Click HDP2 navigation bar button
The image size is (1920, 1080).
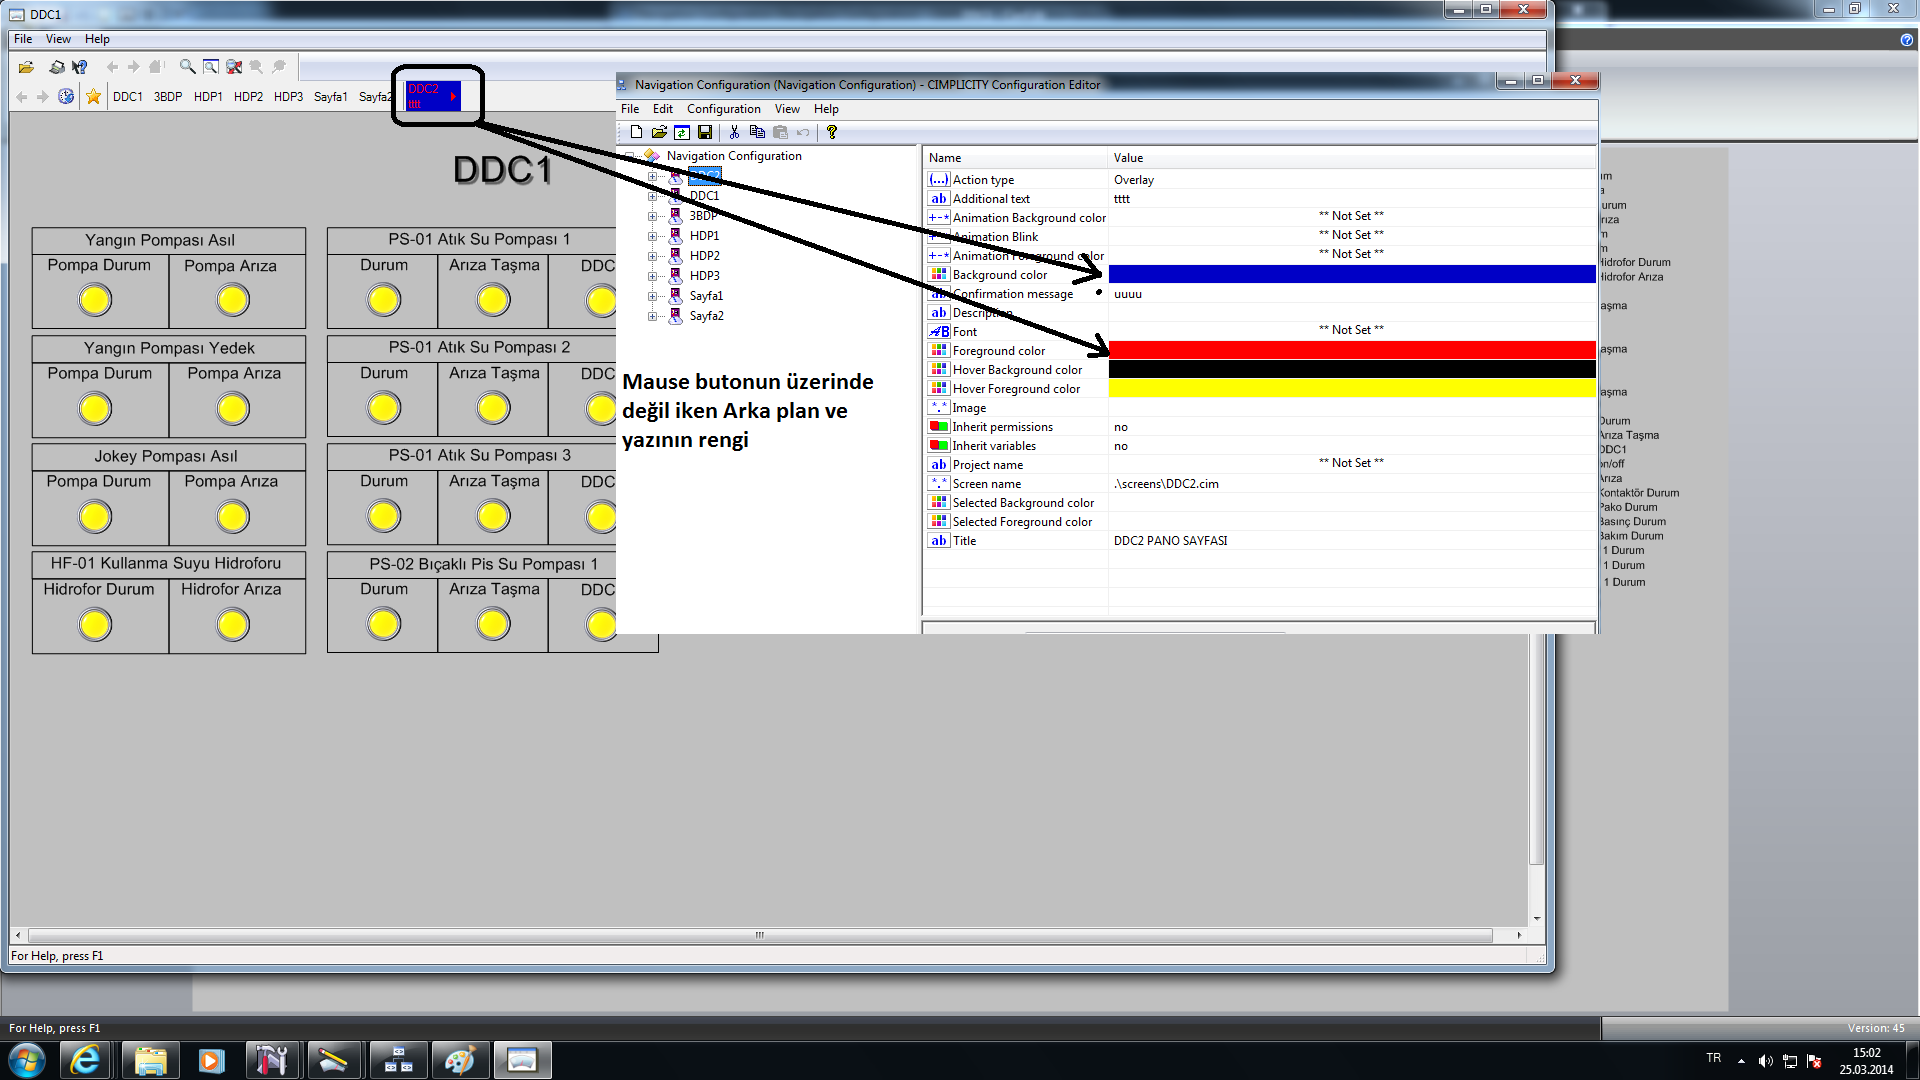[x=248, y=97]
